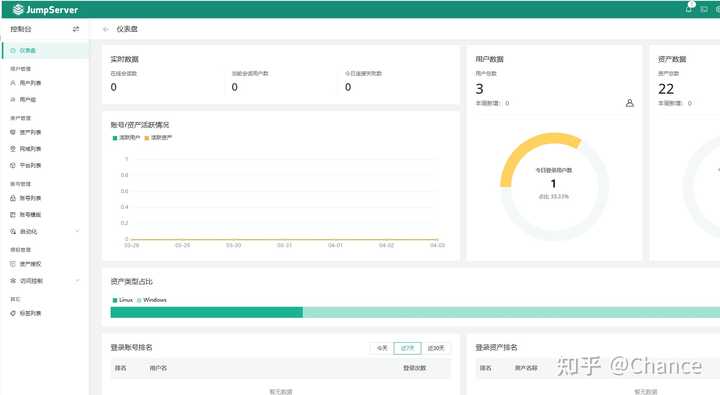Click the 账号列表 lock icon
The image size is (720, 395).
(x=13, y=198)
